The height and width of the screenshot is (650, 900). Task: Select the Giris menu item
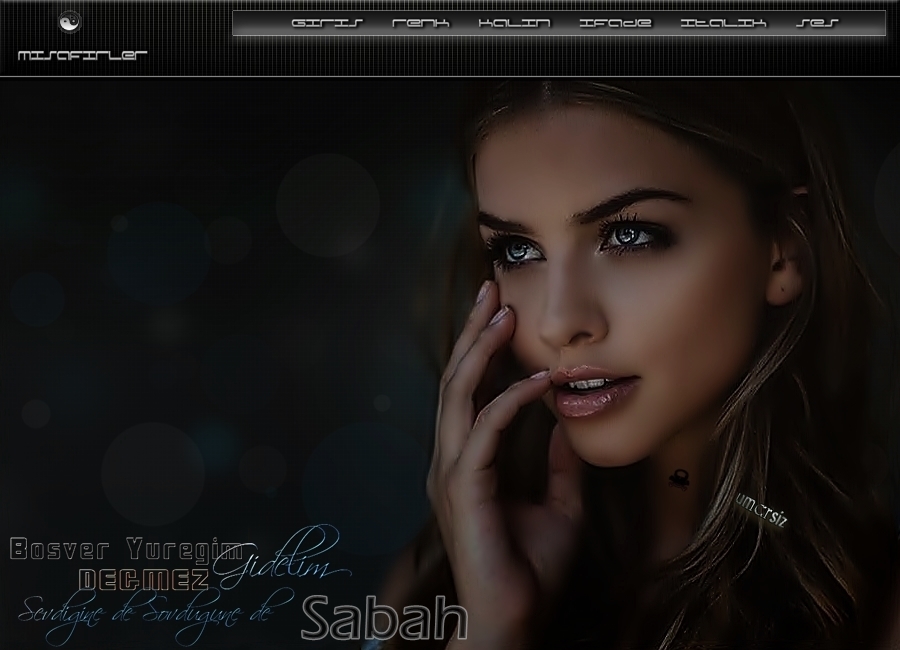(327, 24)
